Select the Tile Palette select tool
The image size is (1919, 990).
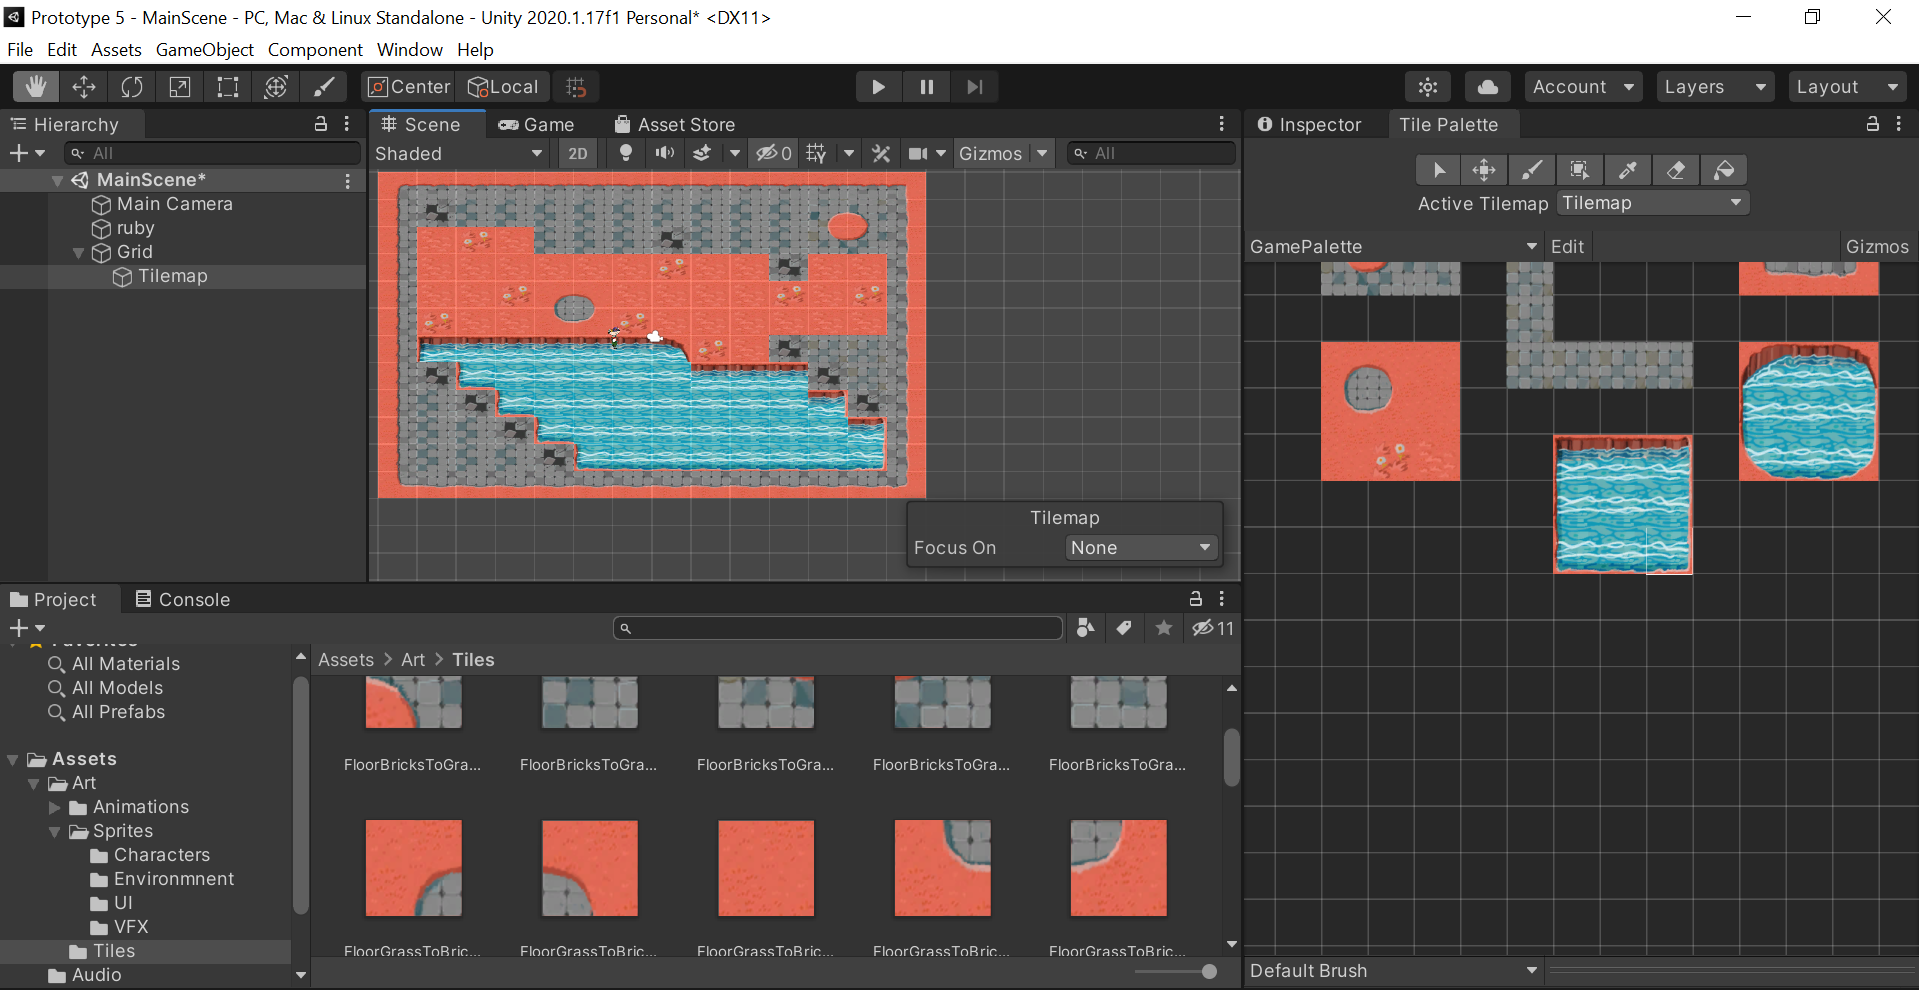[x=1439, y=170]
